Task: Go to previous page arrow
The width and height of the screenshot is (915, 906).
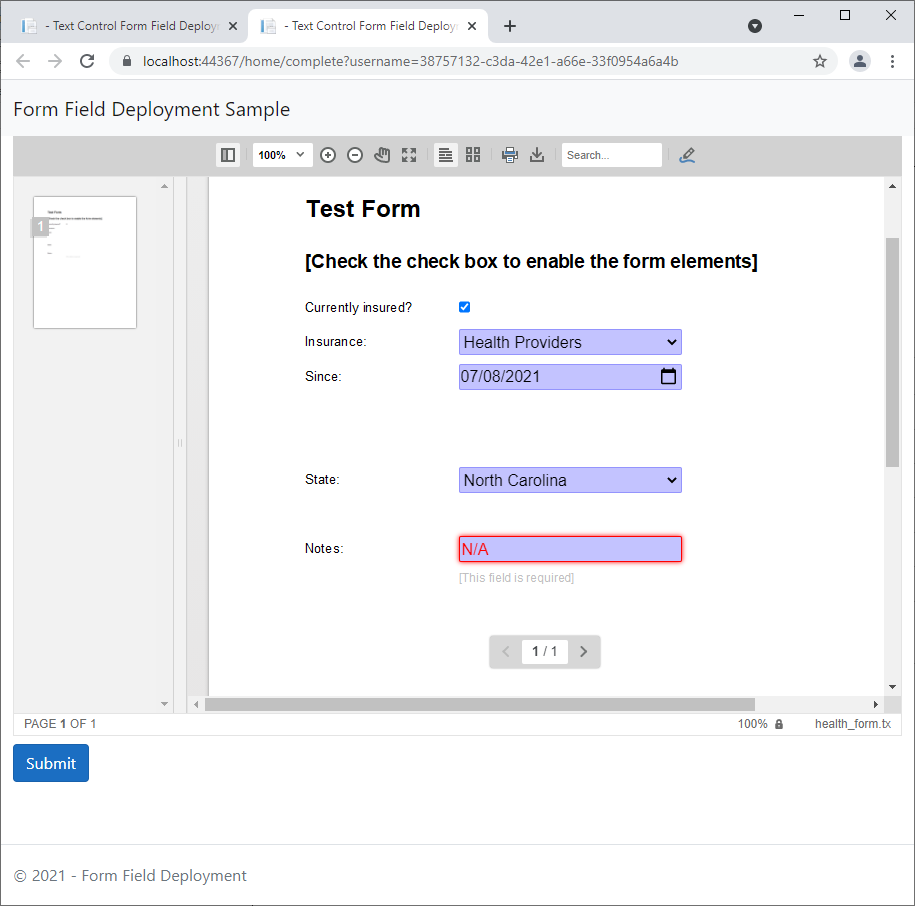Action: click(506, 652)
